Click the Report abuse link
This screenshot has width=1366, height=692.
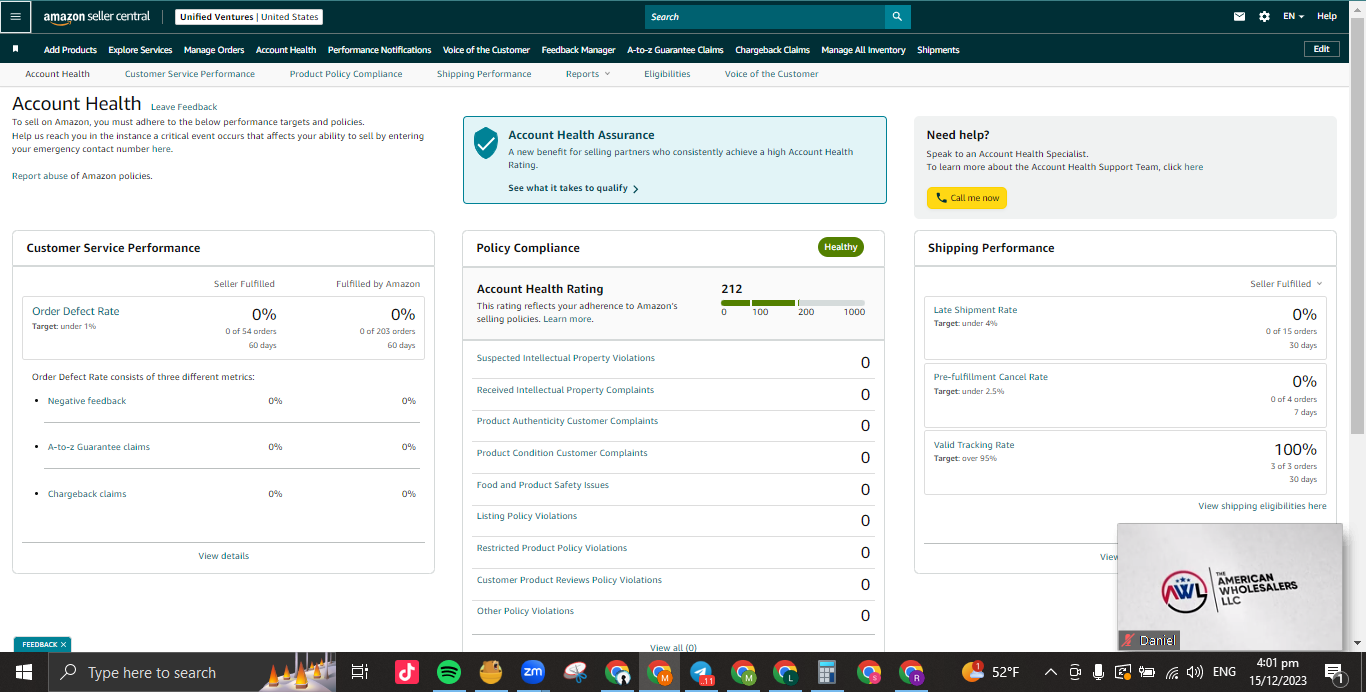tap(40, 176)
